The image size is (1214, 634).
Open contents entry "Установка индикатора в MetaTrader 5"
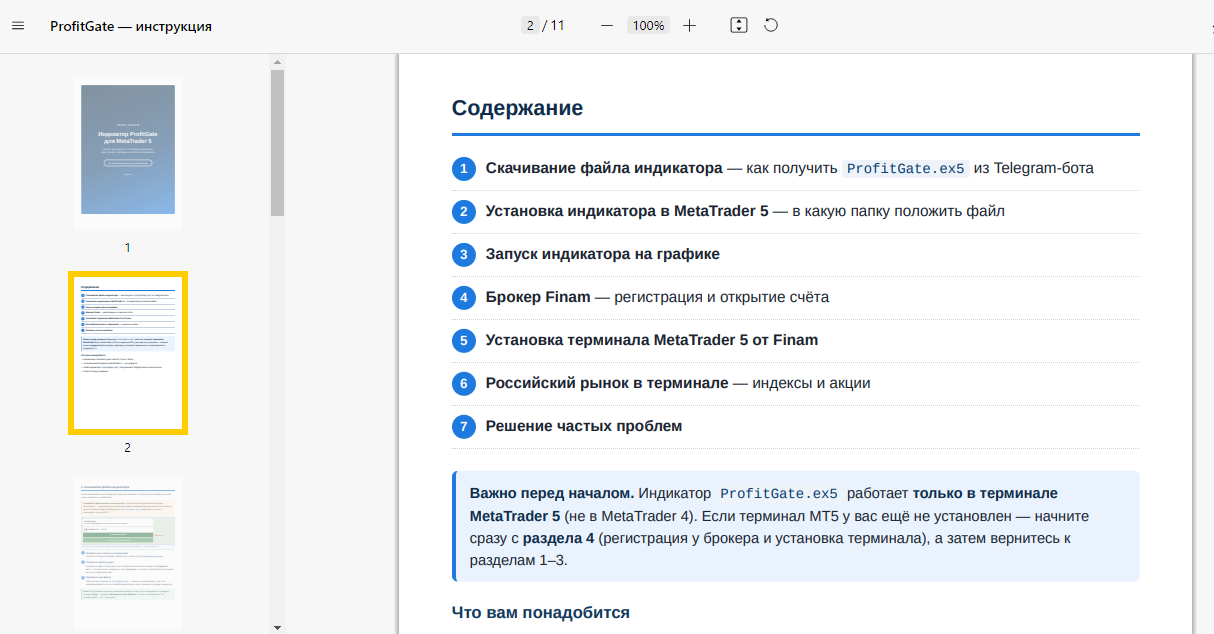(x=627, y=211)
